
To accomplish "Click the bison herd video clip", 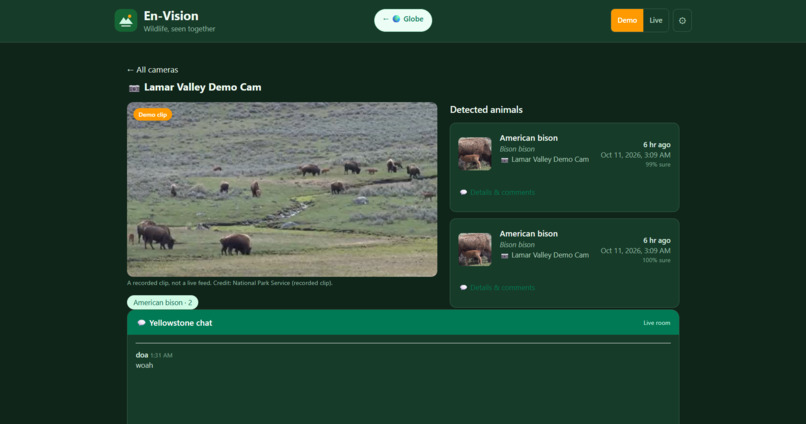I will [x=282, y=189].
